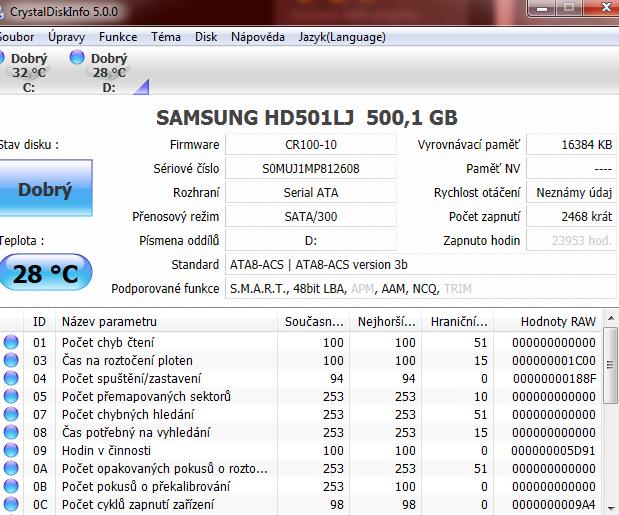Click the Firmware field CR100-10

click(x=311, y=144)
